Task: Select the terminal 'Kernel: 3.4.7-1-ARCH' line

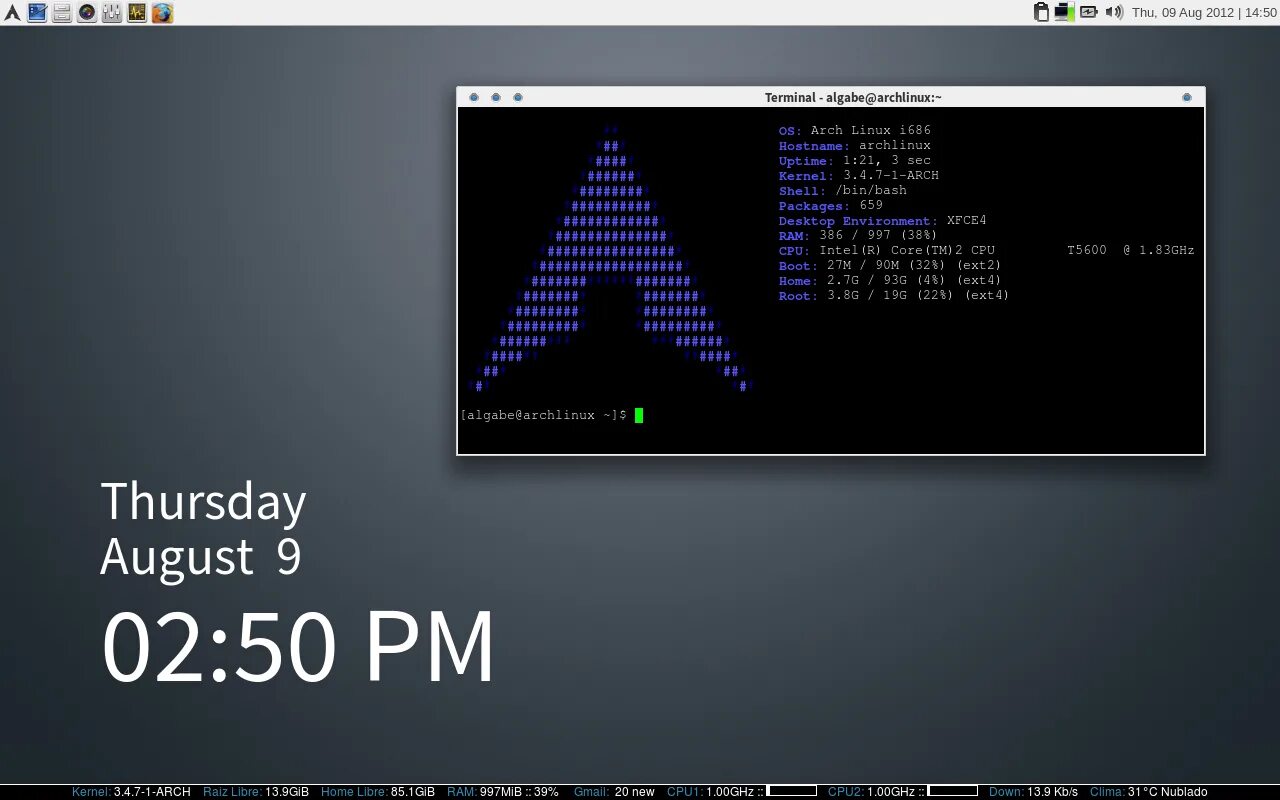Action: tap(859, 175)
